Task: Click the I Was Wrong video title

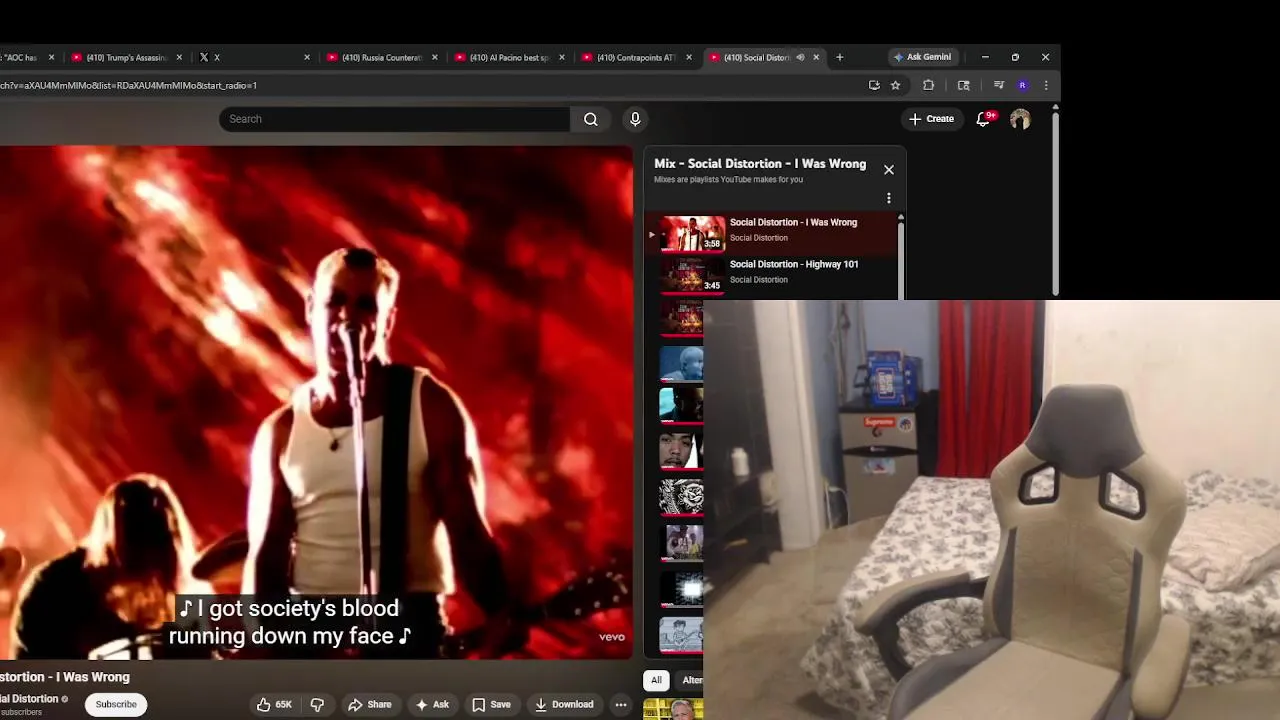Action: coord(64,677)
